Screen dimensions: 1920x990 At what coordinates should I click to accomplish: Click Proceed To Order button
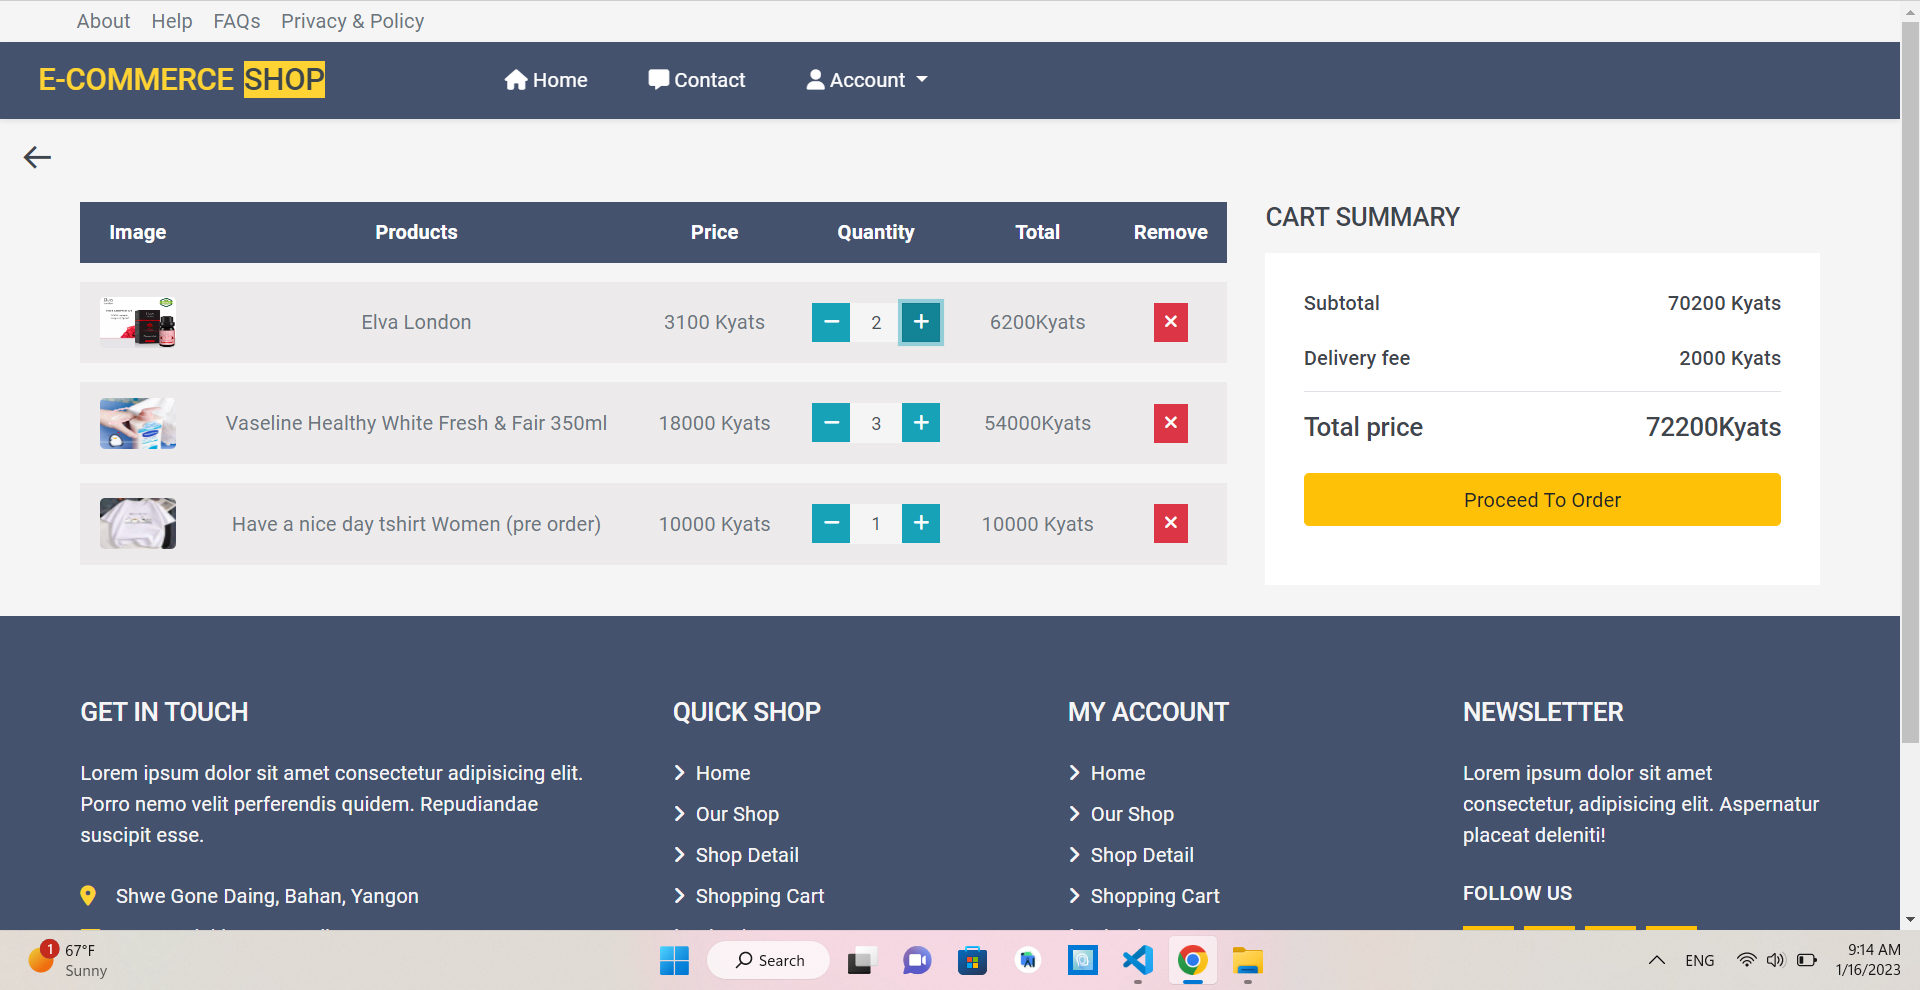click(x=1541, y=500)
